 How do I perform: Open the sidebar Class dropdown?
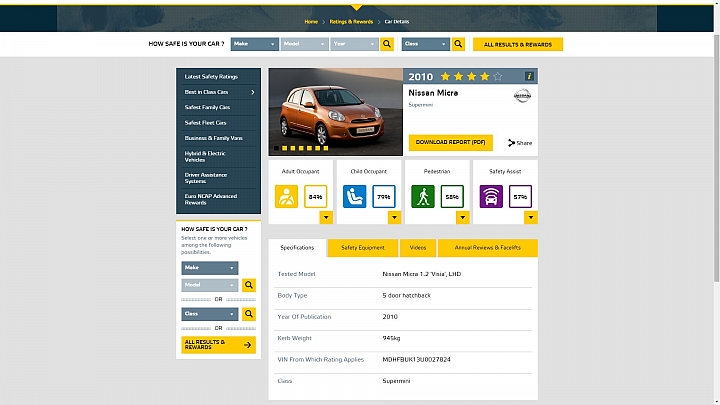210,314
